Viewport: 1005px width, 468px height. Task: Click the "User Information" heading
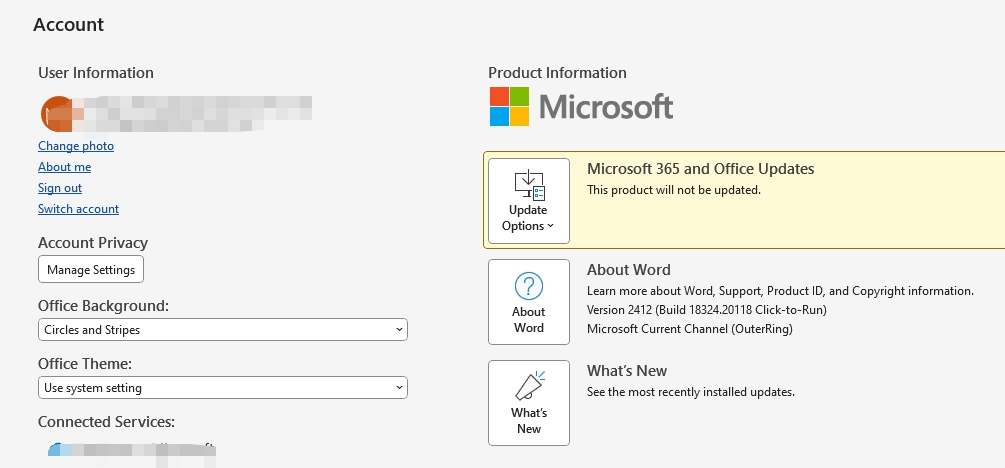coord(96,72)
